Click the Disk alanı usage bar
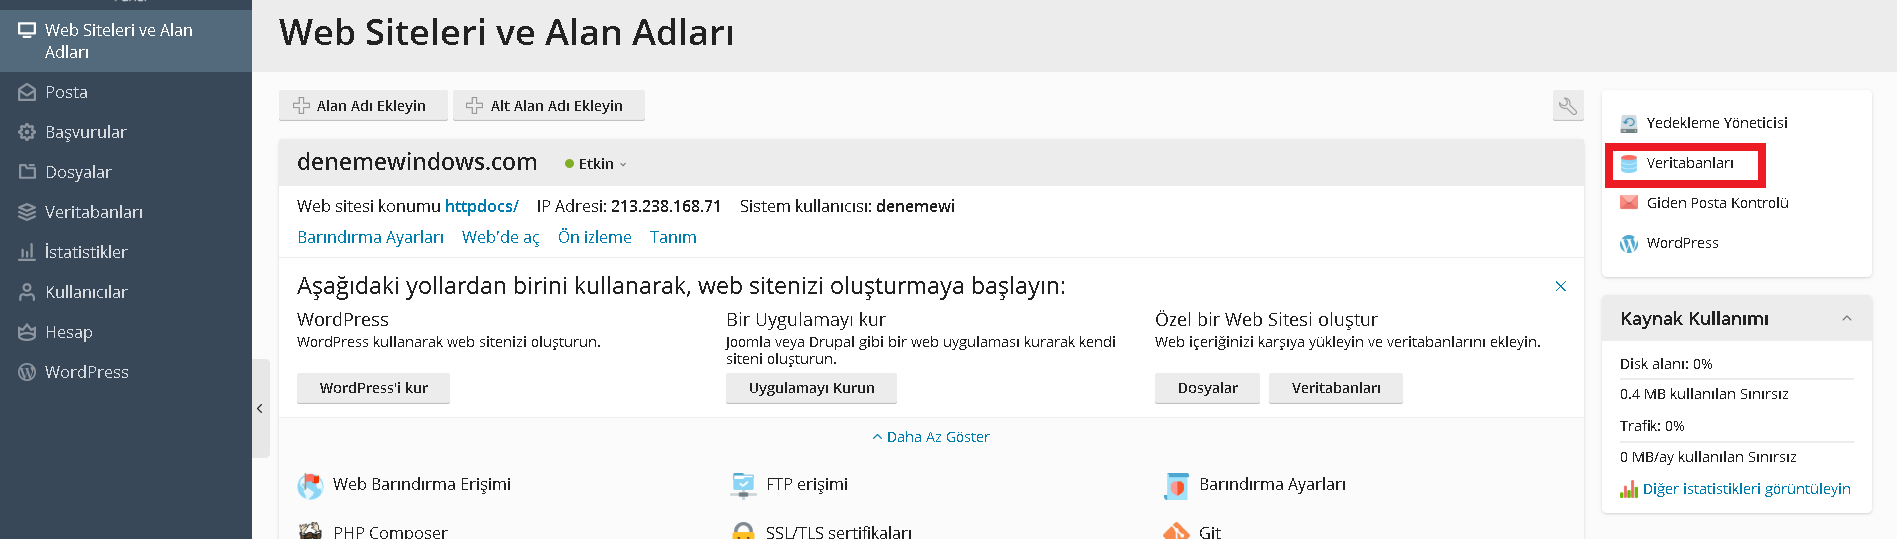Viewport: 1897px width, 539px height. pyautogui.click(x=1737, y=379)
